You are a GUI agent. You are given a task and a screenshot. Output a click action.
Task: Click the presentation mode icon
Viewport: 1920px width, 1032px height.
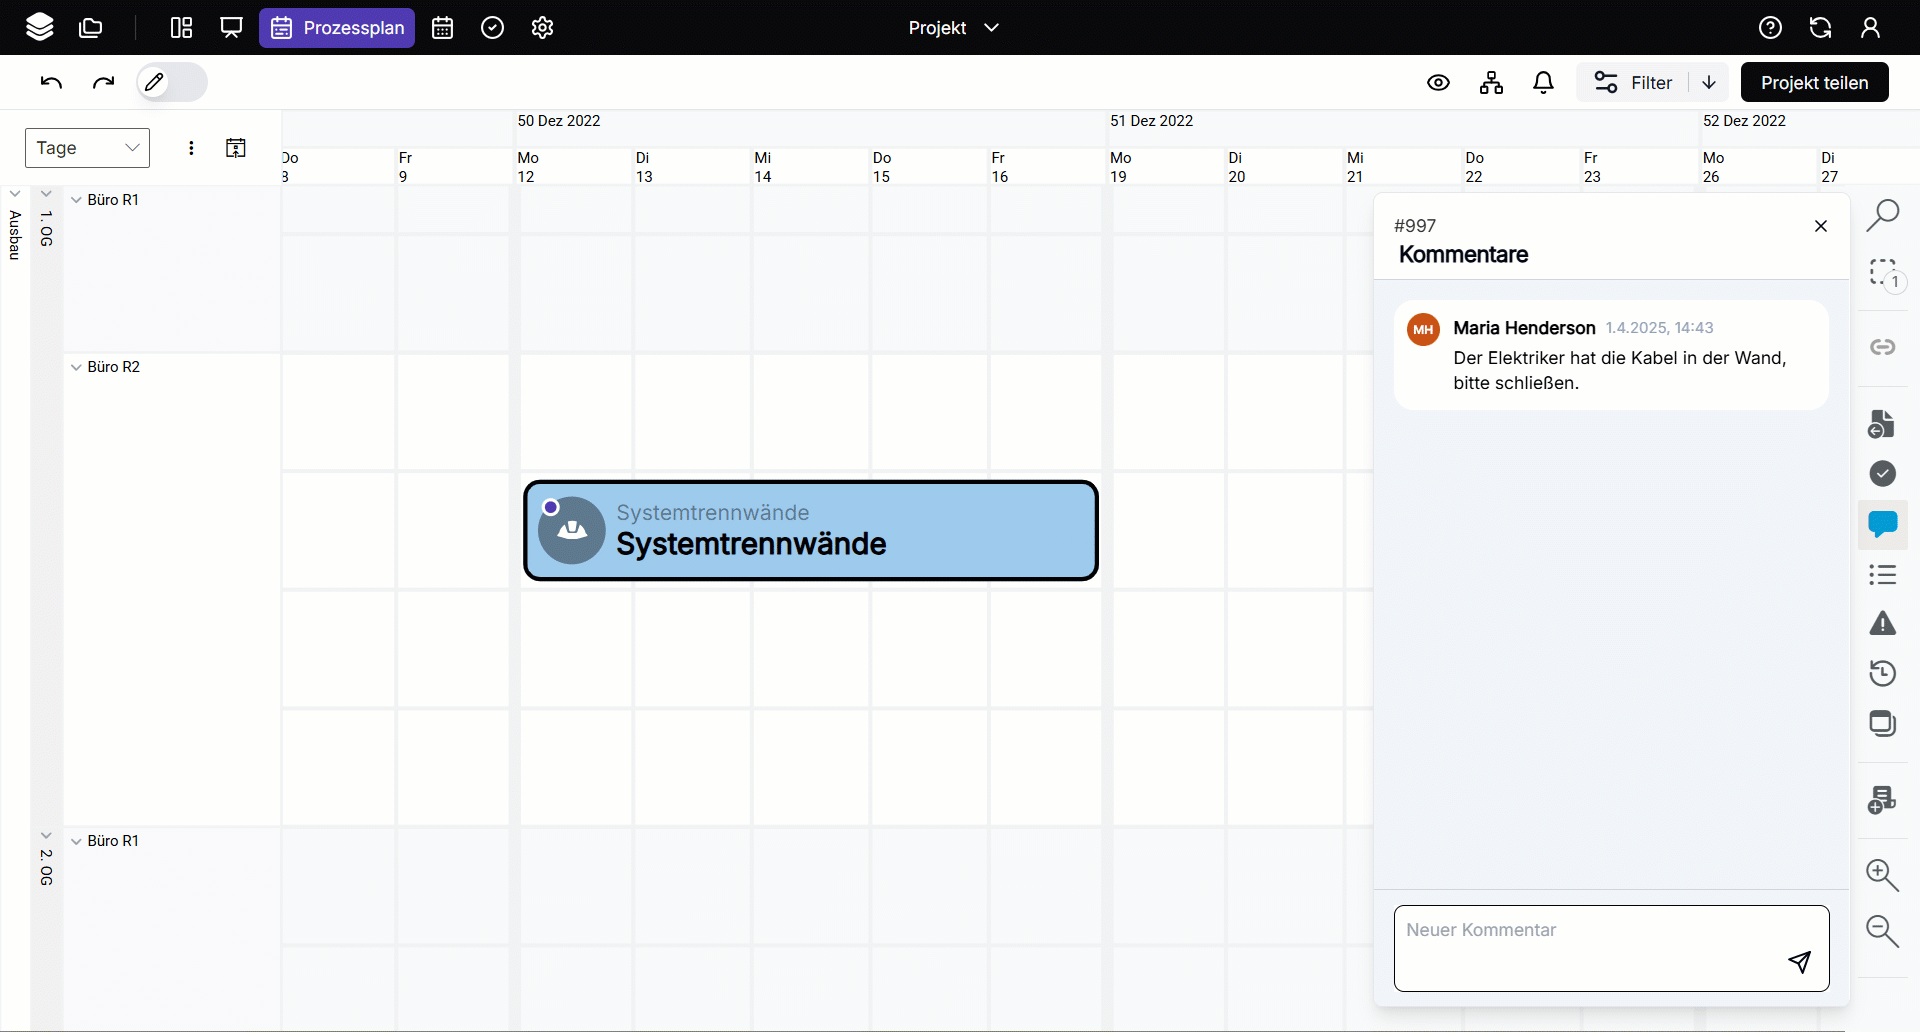pyautogui.click(x=231, y=27)
